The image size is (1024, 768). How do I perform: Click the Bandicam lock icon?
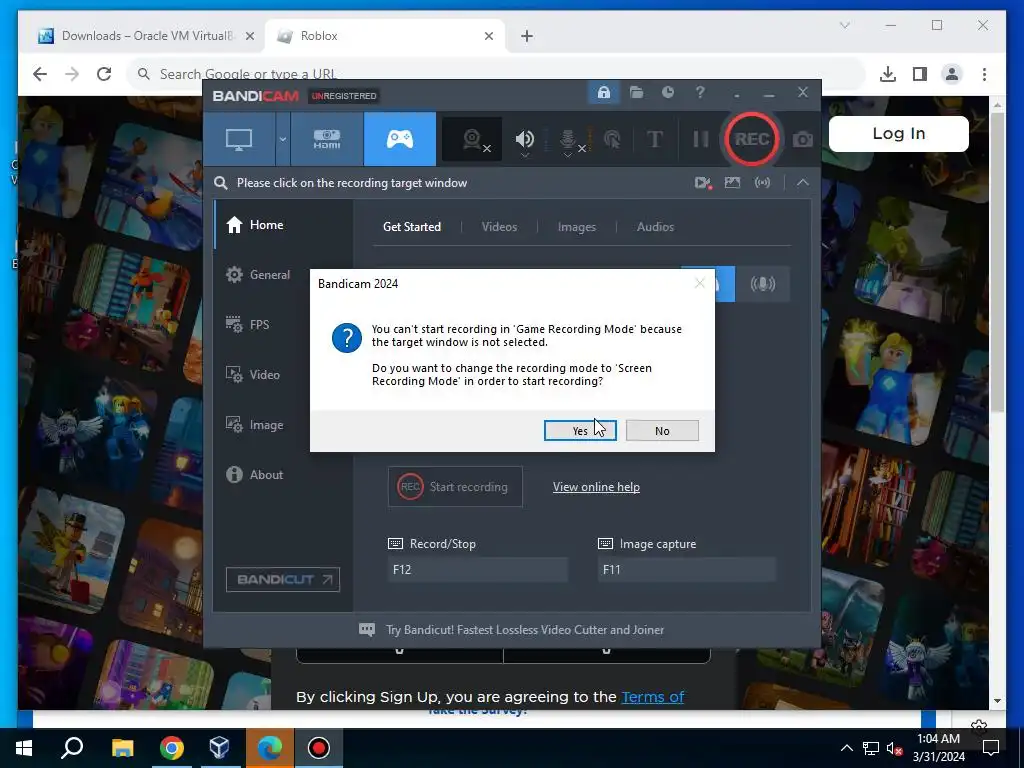(x=603, y=93)
